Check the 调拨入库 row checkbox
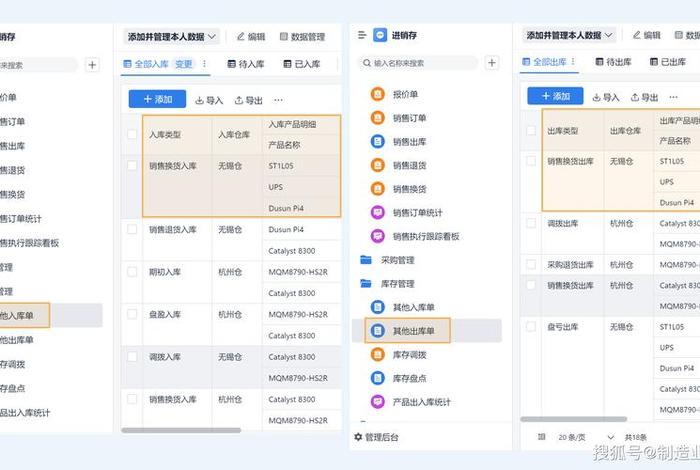The width and height of the screenshot is (700, 470). [132, 356]
